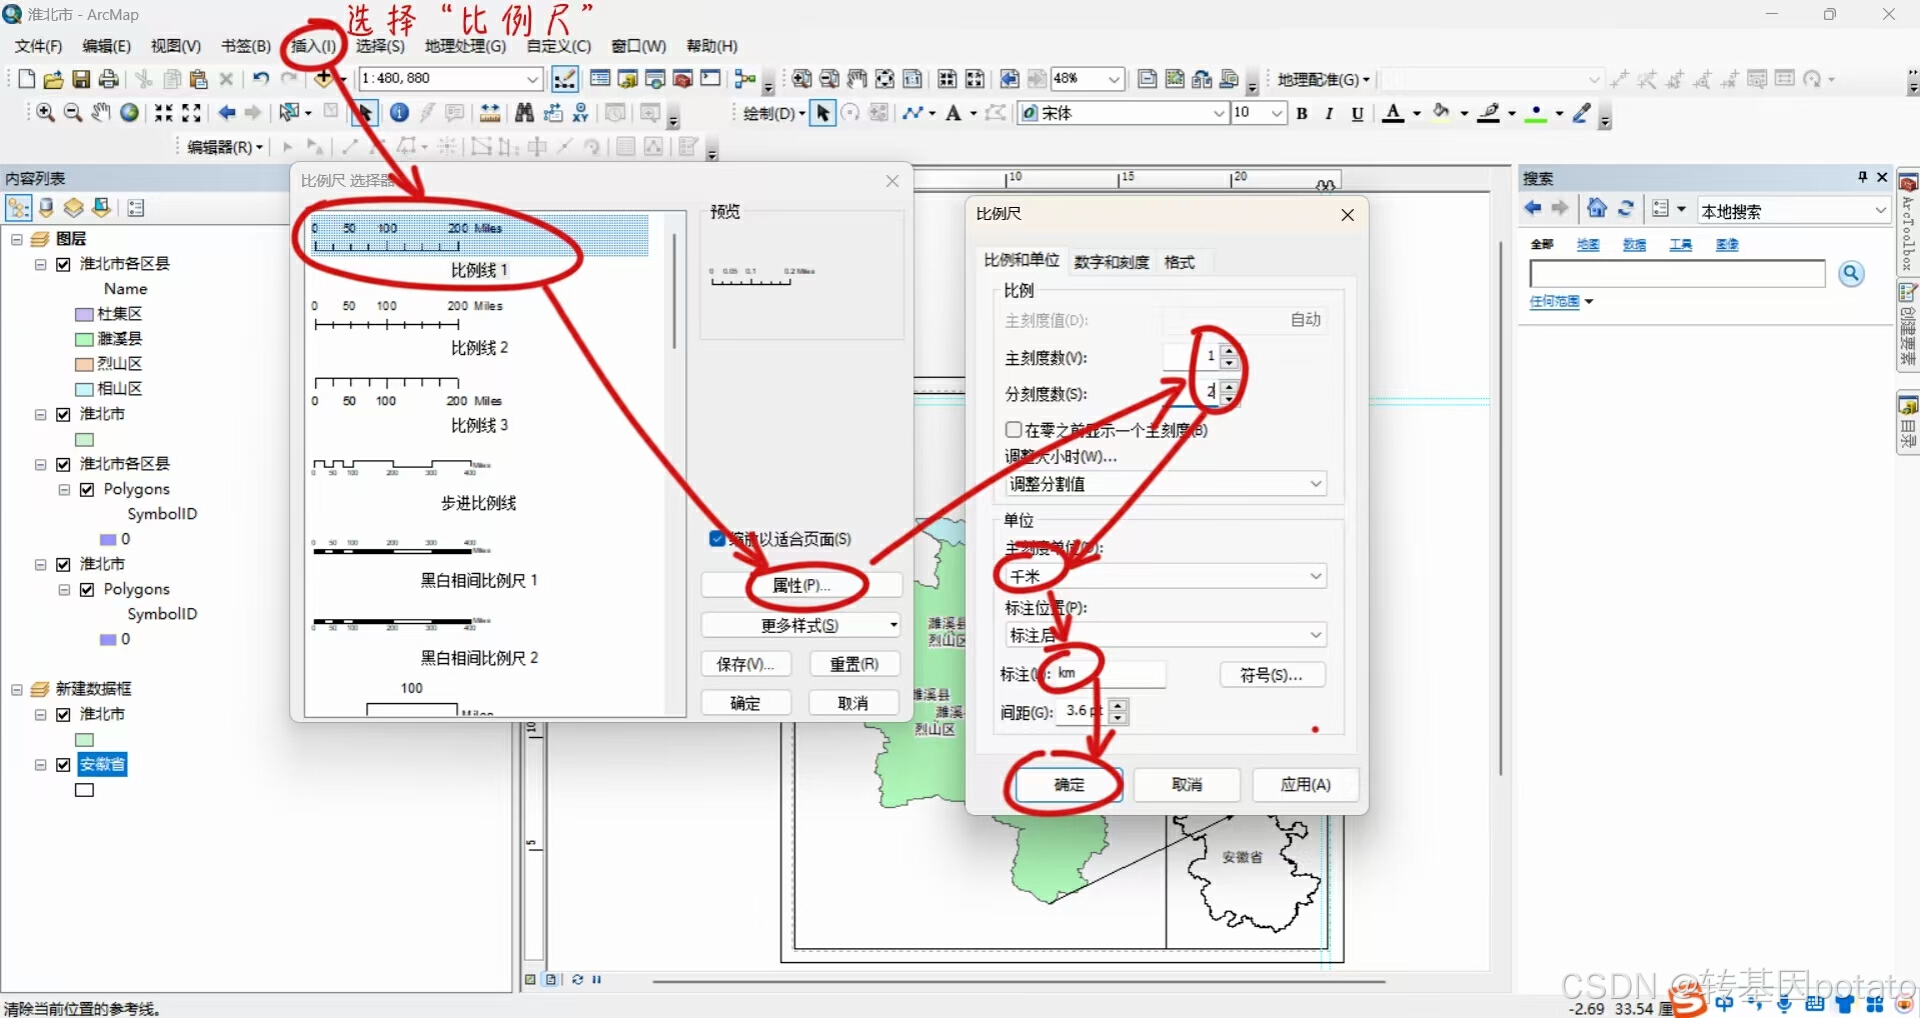This screenshot has height=1018, width=1920.
Task: Click Italic text formatting button
Action: [1329, 113]
